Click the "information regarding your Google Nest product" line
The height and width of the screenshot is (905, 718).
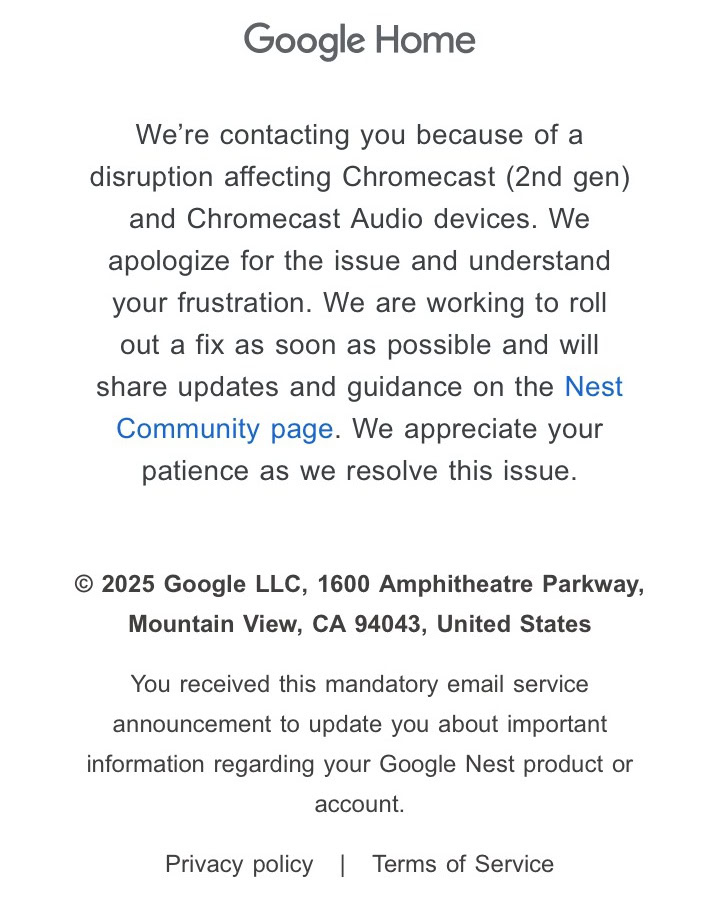point(359,764)
